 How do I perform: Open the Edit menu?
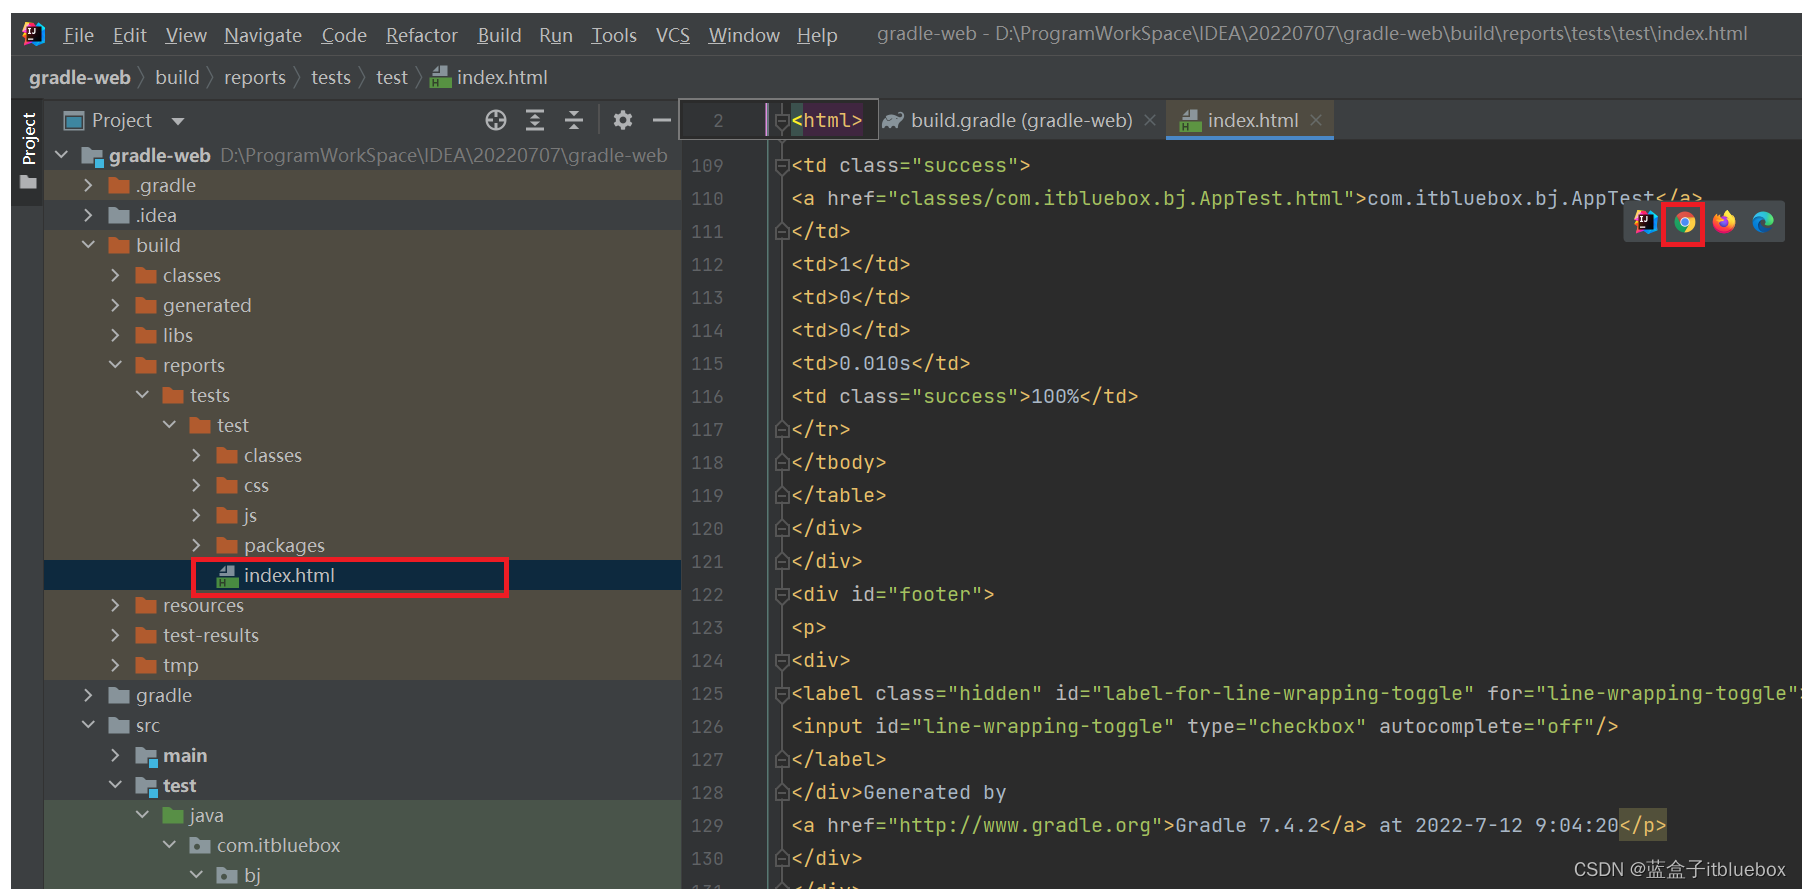(x=129, y=36)
